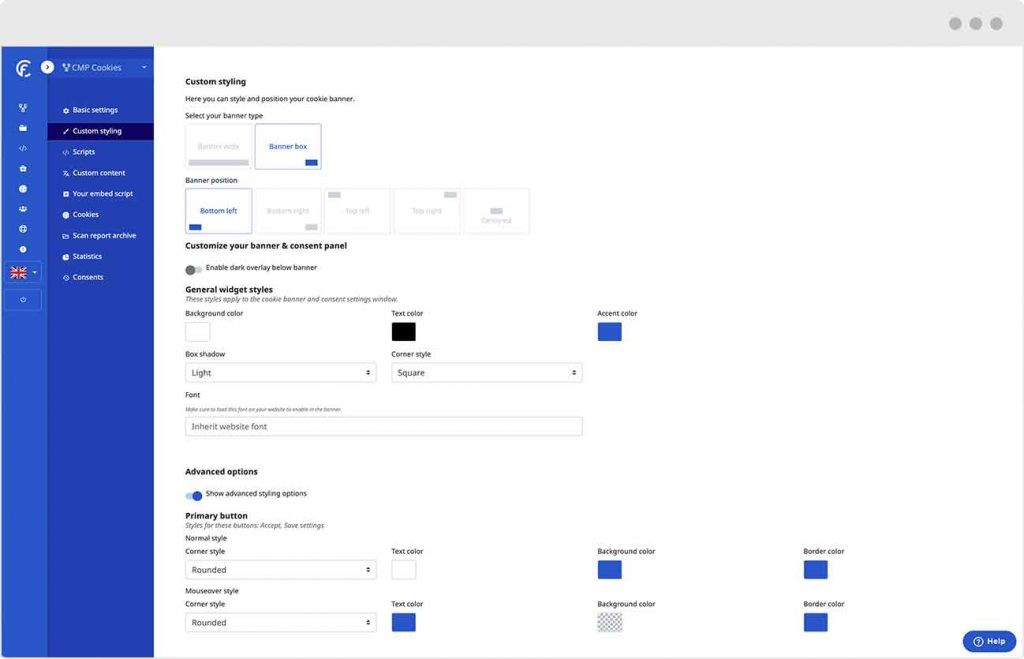Open the Corner style dropdown showing Square
Viewport: 1024px width, 659px height.
pos(486,372)
